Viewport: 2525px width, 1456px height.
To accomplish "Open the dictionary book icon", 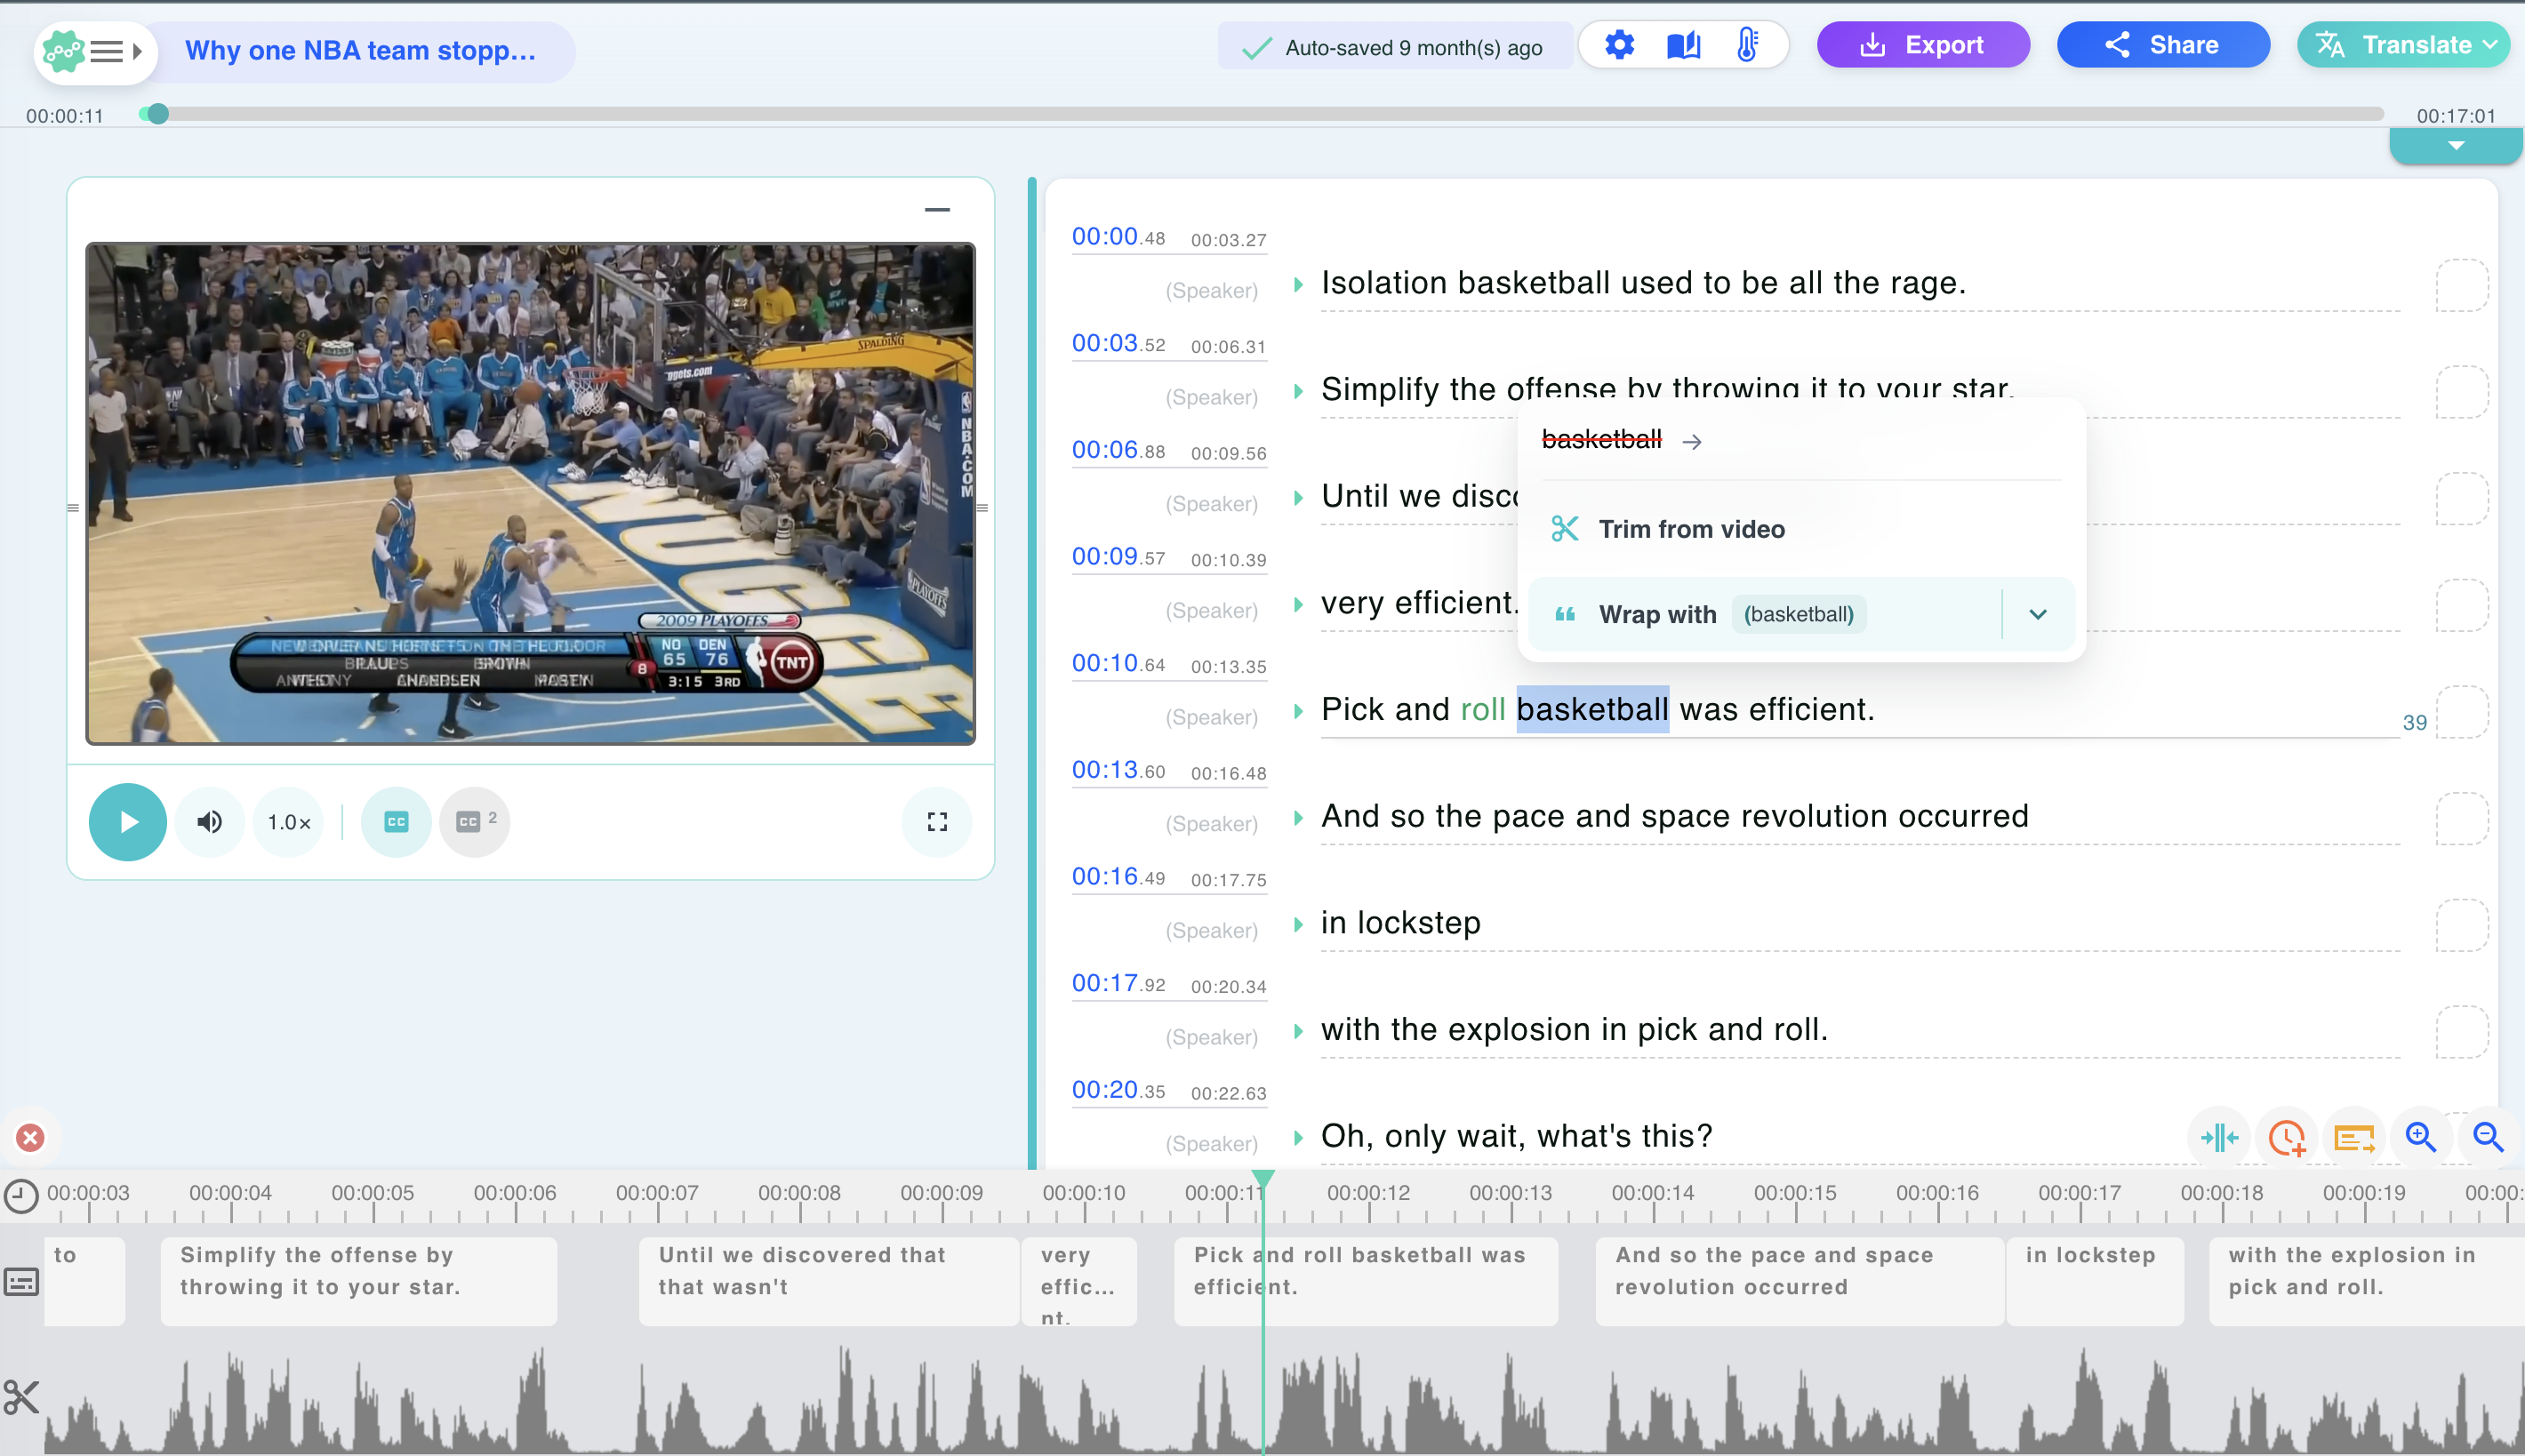I will tap(1683, 45).
